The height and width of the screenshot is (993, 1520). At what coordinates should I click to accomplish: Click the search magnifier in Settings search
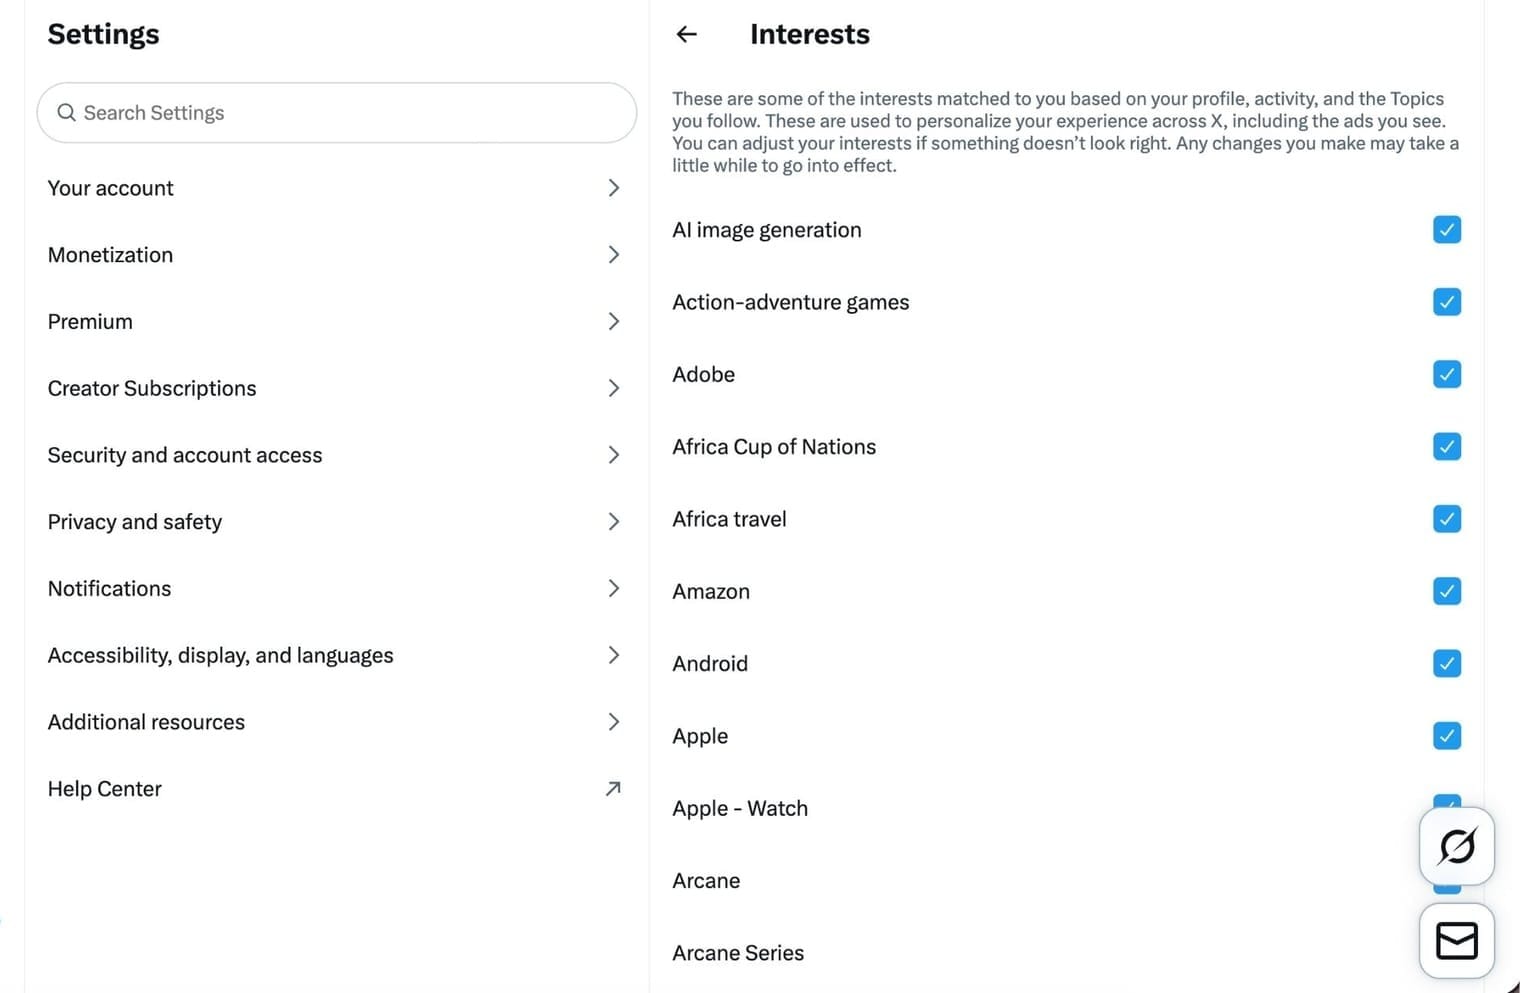pos(67,112)
